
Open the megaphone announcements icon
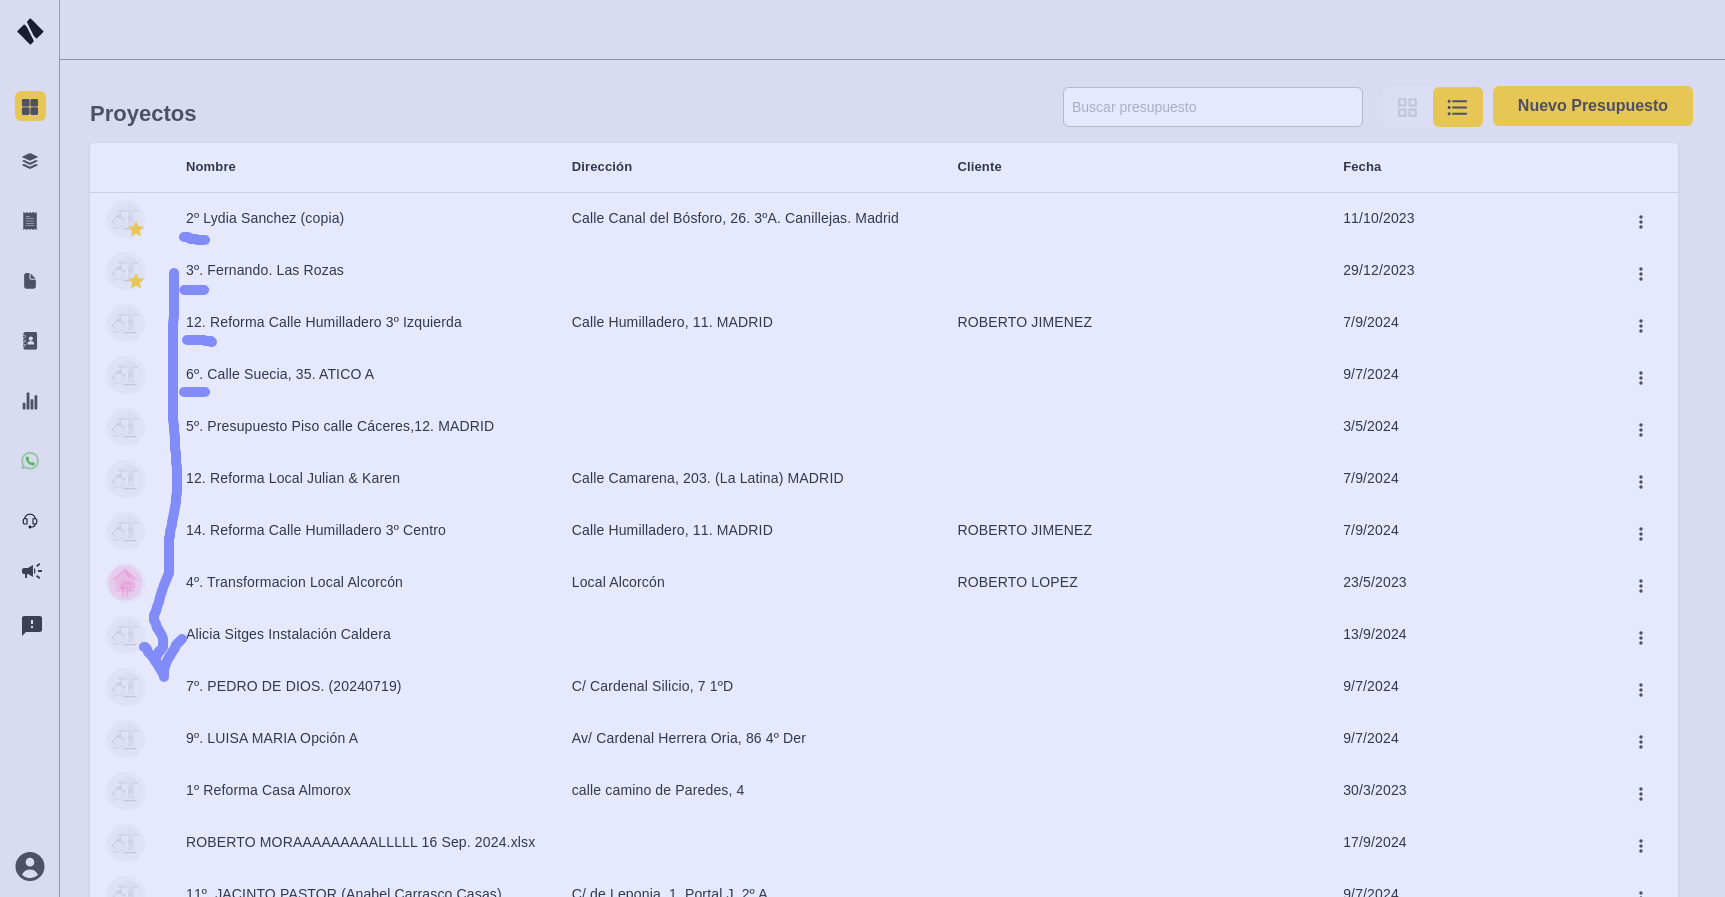pos(31,571)
